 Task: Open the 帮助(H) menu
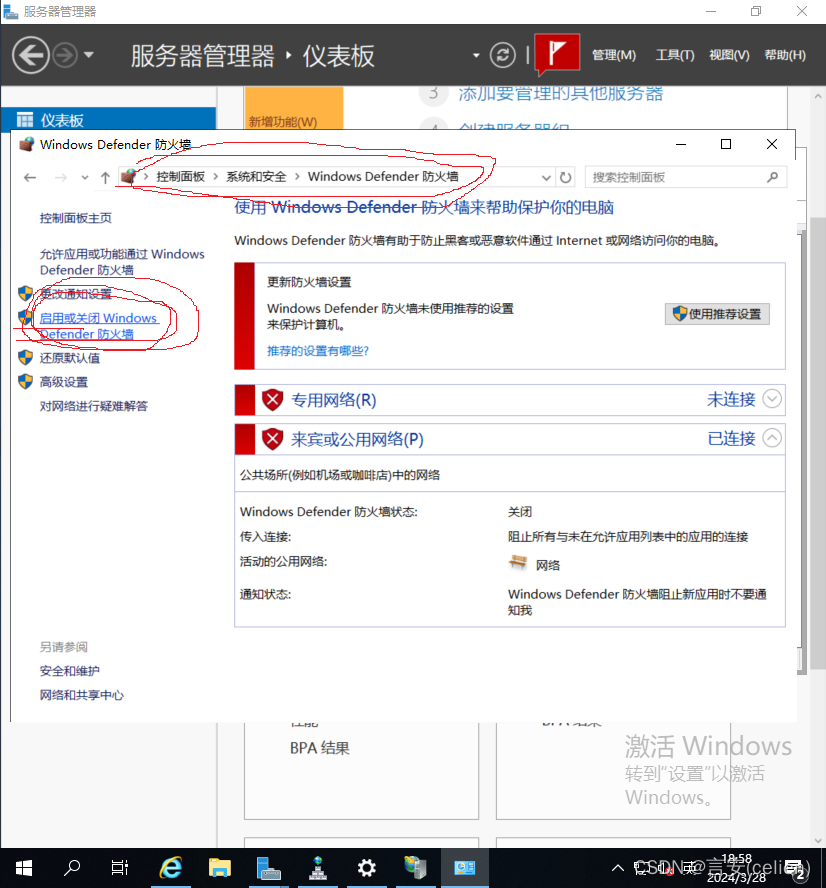(785, 55)
